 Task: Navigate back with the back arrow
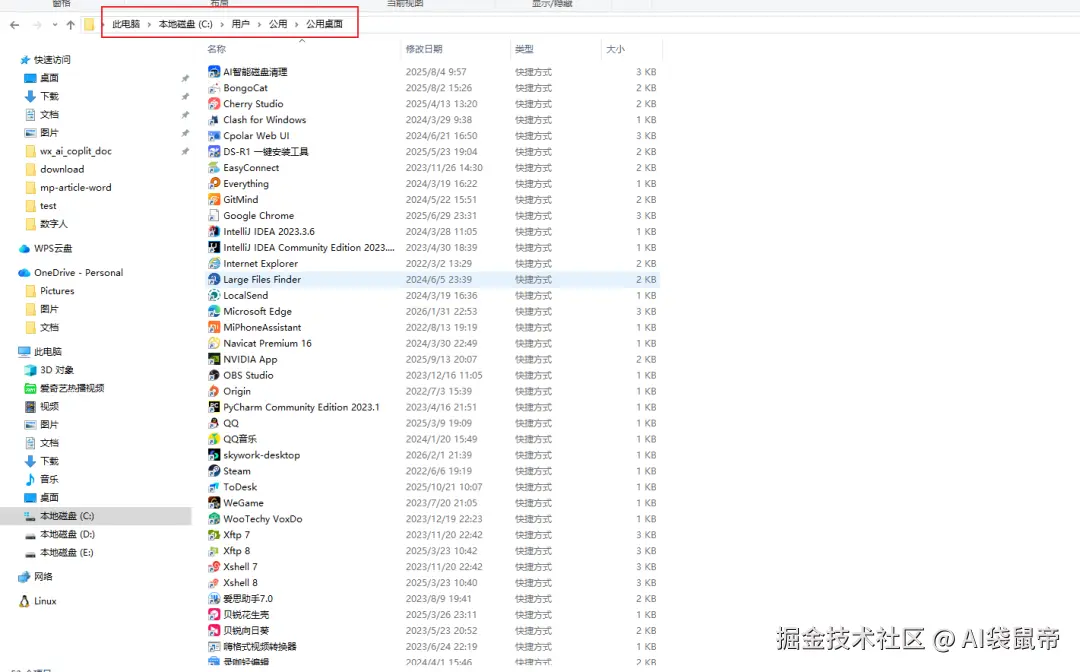point(14,24)
